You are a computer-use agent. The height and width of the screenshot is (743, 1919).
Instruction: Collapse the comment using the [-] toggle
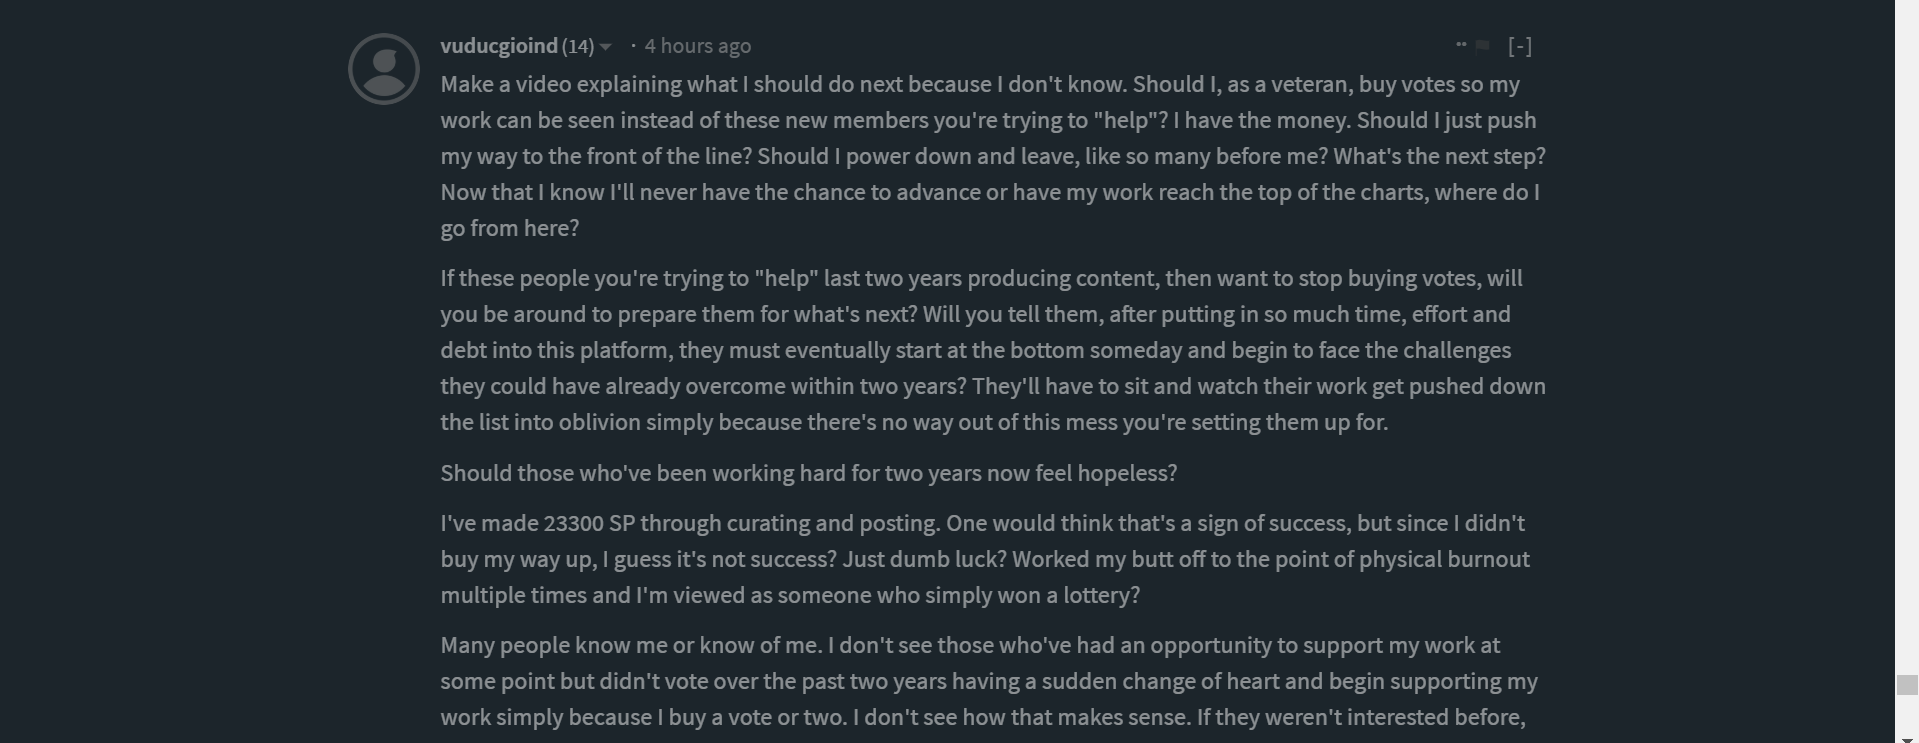(x=1519, y=46)
